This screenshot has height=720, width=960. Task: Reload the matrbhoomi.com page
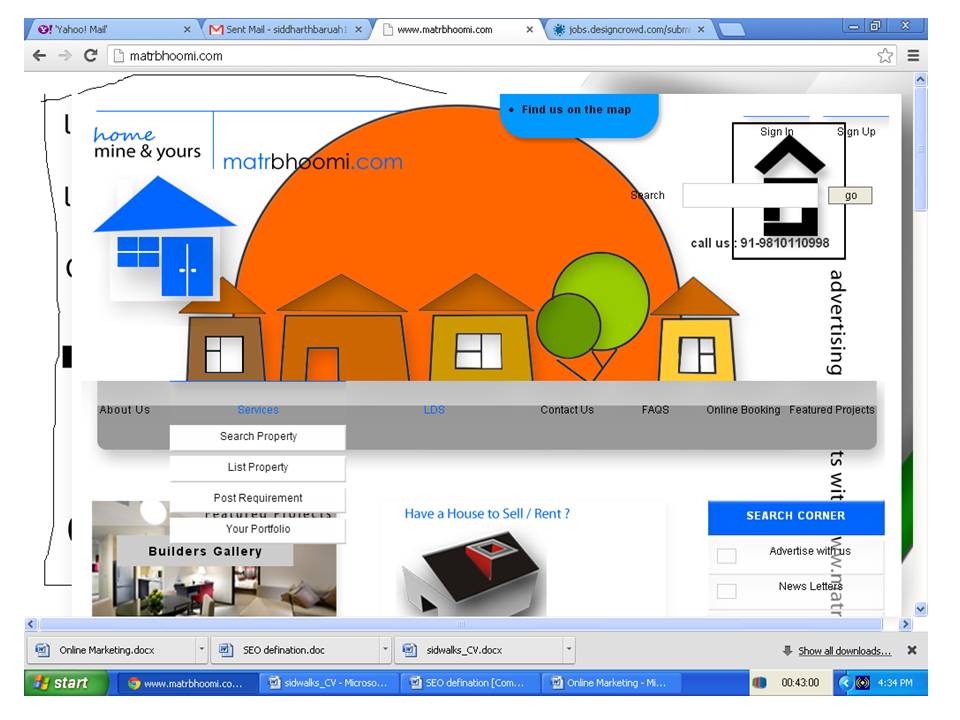[x=91, y=56]
